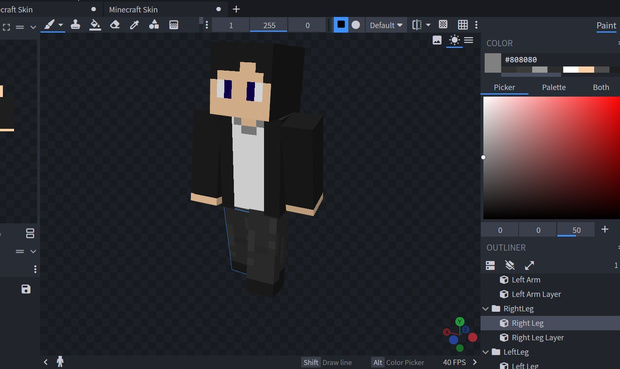Select the Paint Brush tool
Screen dimensions: 620x369
(x=49, y=25)
